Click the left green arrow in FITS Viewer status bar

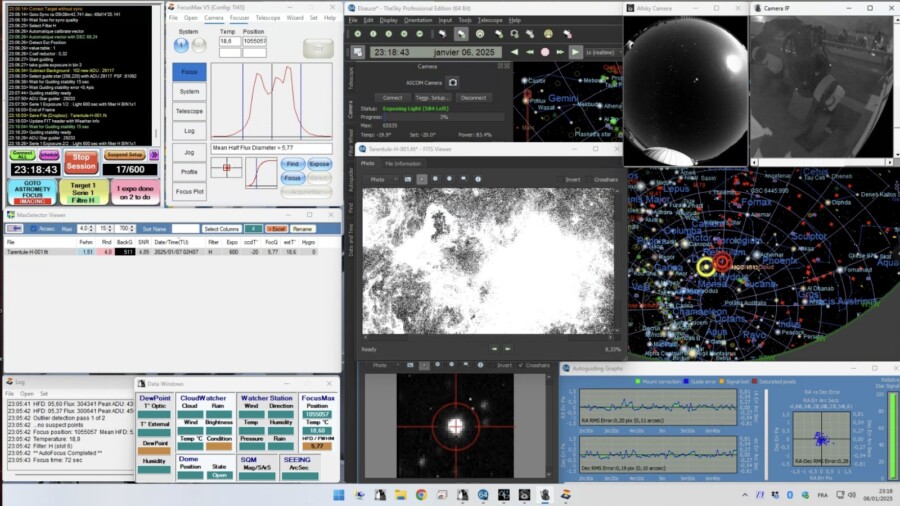[494, 348]
